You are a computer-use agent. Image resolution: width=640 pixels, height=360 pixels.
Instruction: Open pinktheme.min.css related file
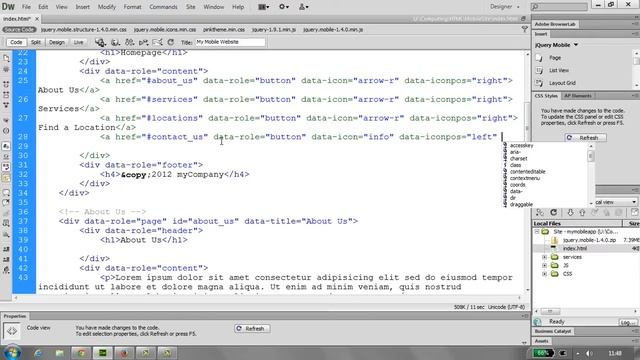pos(224,29)
